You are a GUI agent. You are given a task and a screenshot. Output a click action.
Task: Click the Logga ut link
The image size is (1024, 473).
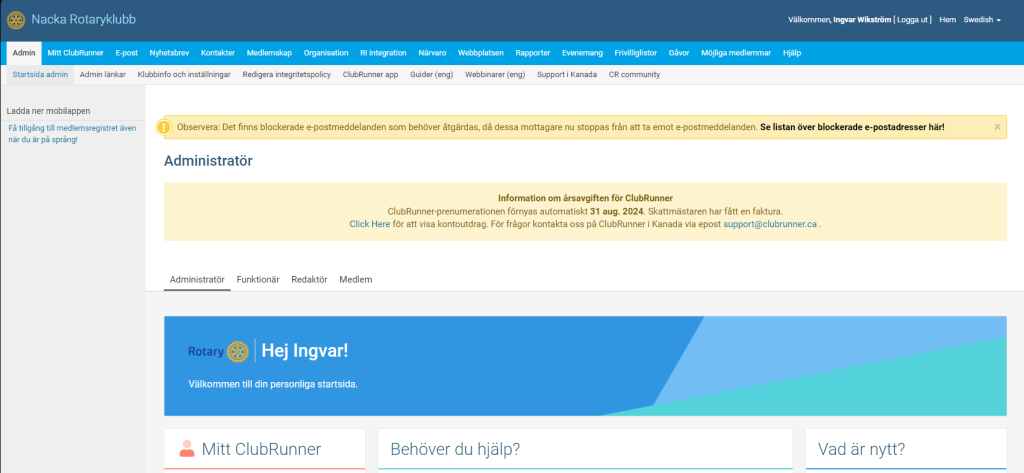pyautogui.click(x=913, y=20)
